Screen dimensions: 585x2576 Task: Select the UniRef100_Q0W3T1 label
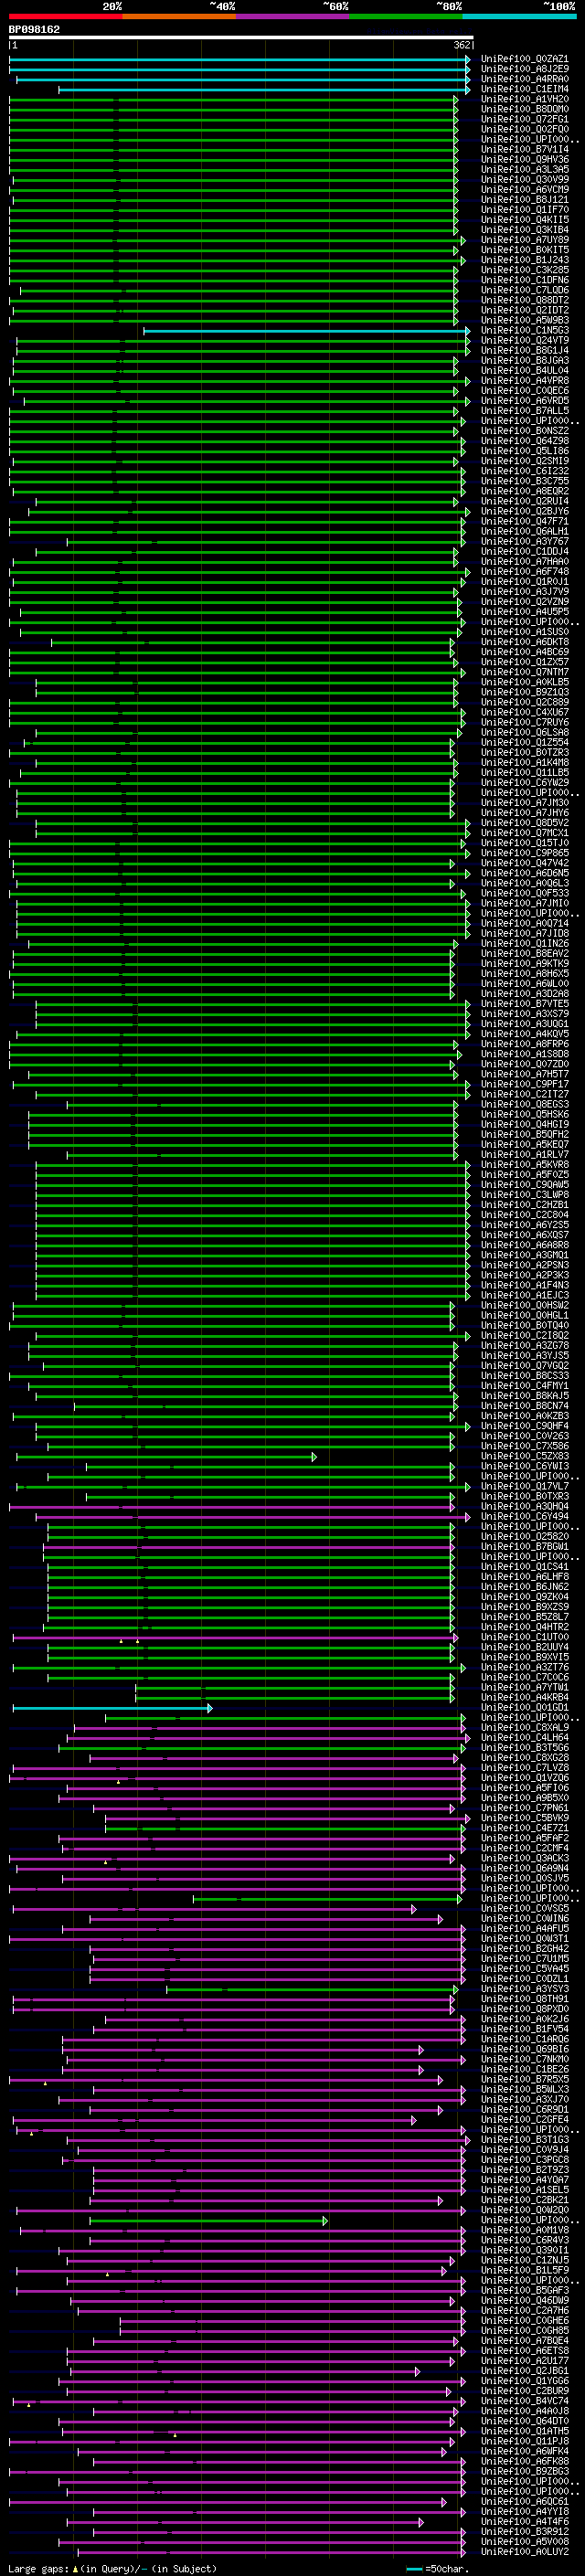(x=524, y=1938)
